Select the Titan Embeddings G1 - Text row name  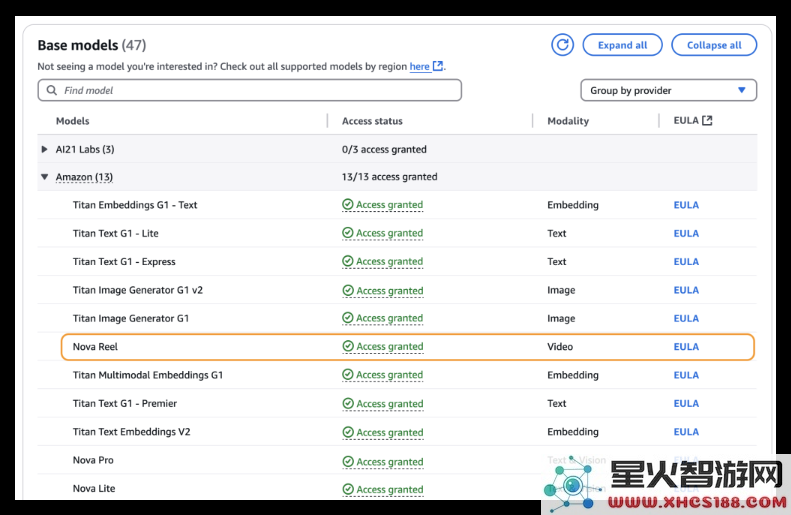click(135, 205)
